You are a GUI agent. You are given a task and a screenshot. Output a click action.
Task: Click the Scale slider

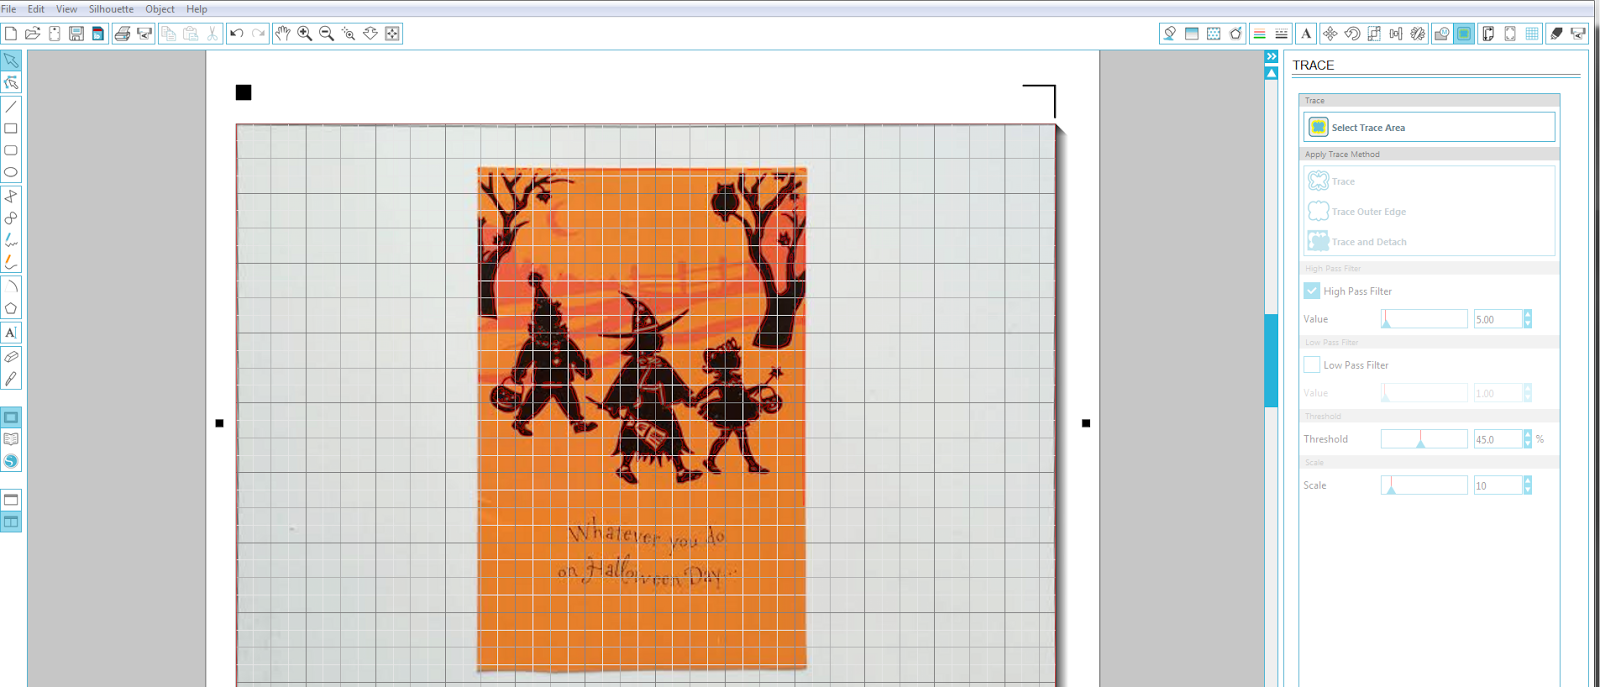coord(1424,485)
